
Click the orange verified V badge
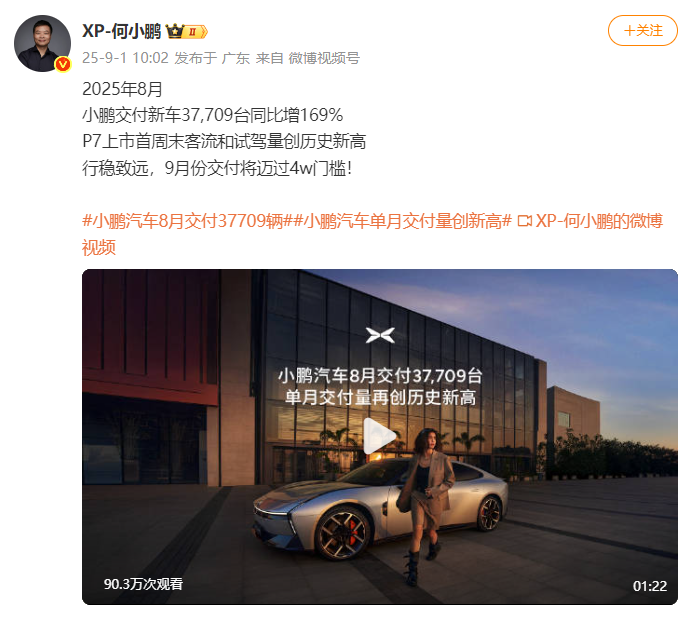(63, 64)
